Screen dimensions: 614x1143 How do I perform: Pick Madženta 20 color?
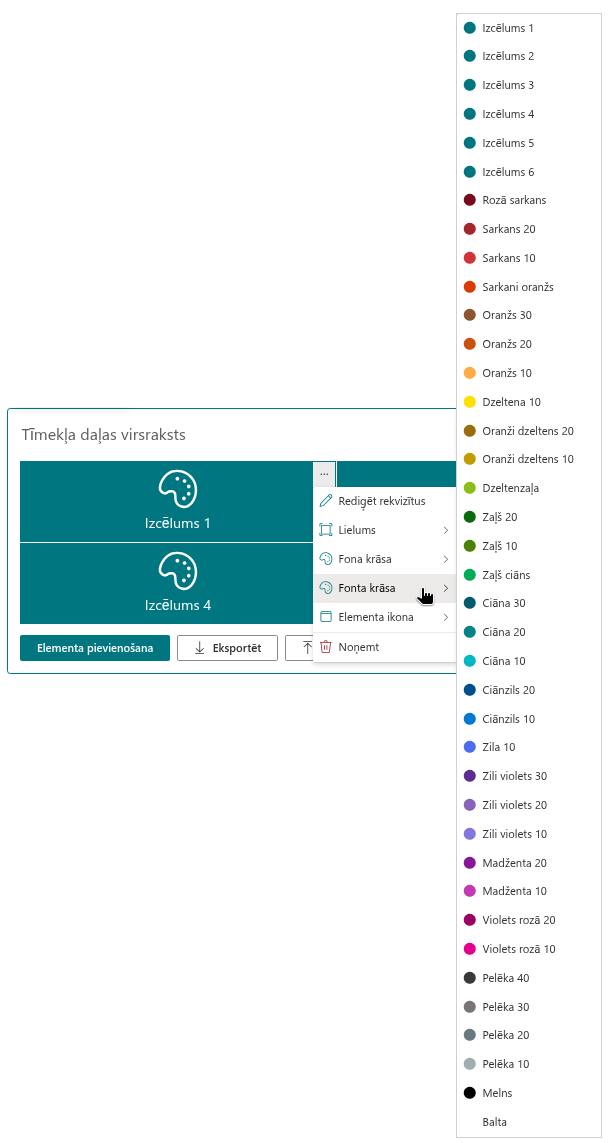click(529, 863)
